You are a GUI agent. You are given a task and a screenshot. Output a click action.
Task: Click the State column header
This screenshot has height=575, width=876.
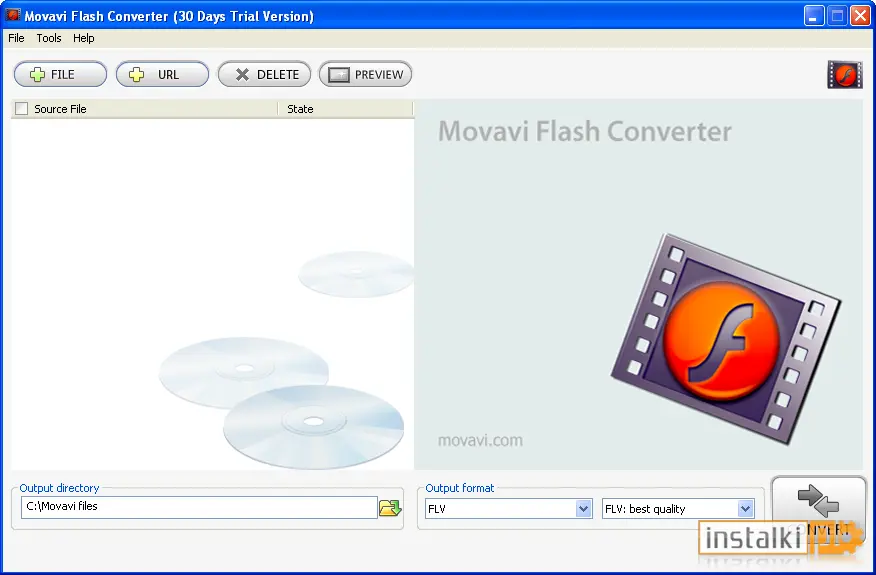tap(345, 109)
